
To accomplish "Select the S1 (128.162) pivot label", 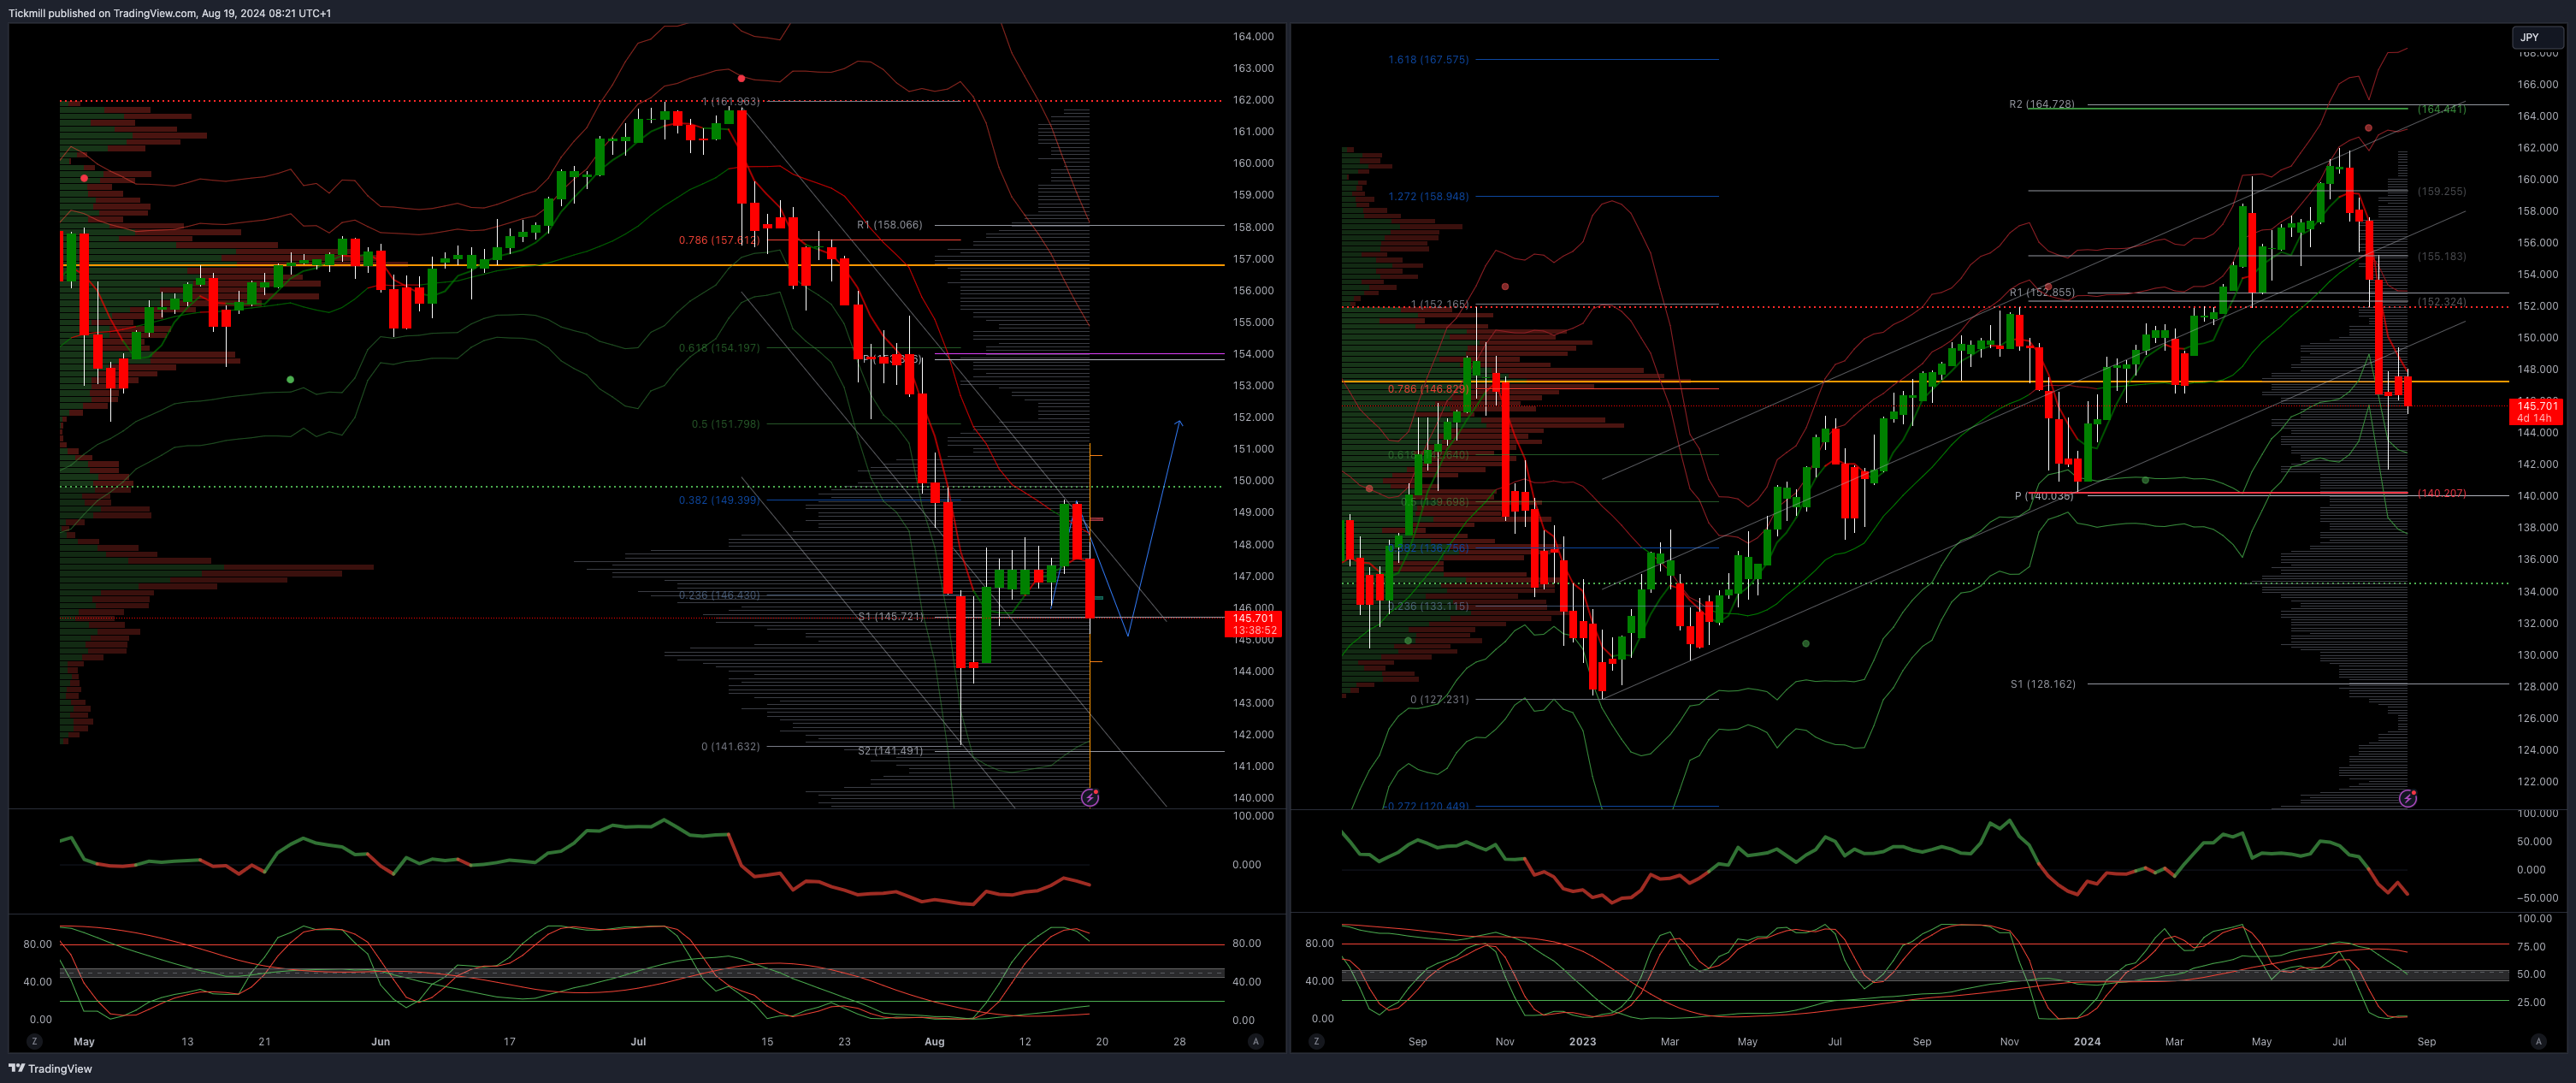I will point(2043,684).
